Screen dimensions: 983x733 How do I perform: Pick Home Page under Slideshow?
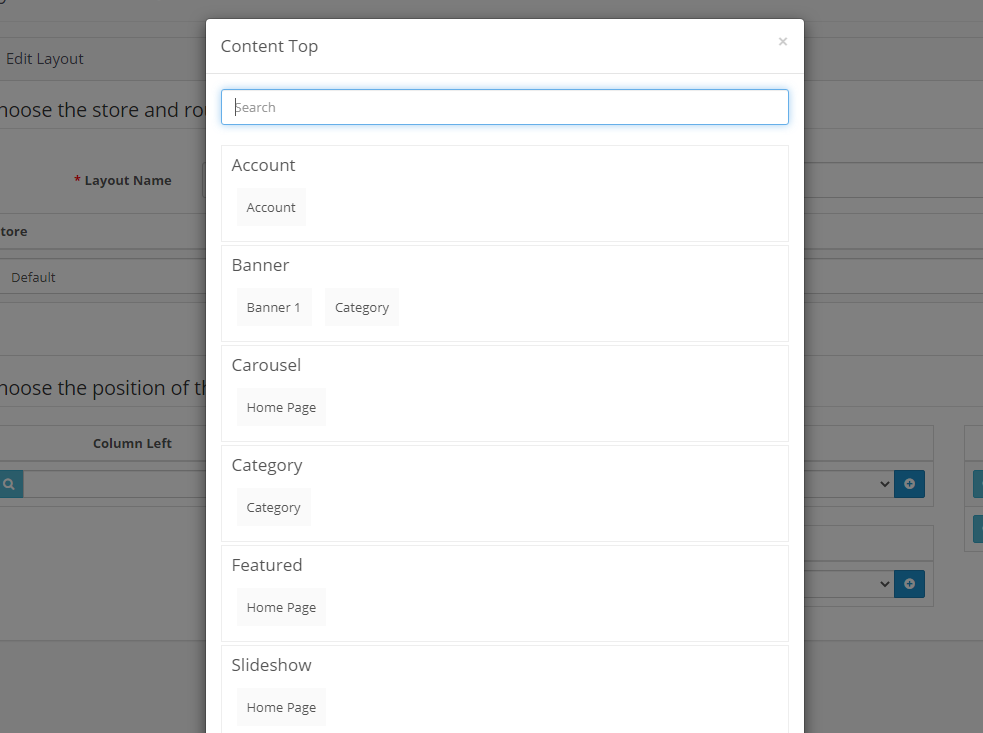281,707
